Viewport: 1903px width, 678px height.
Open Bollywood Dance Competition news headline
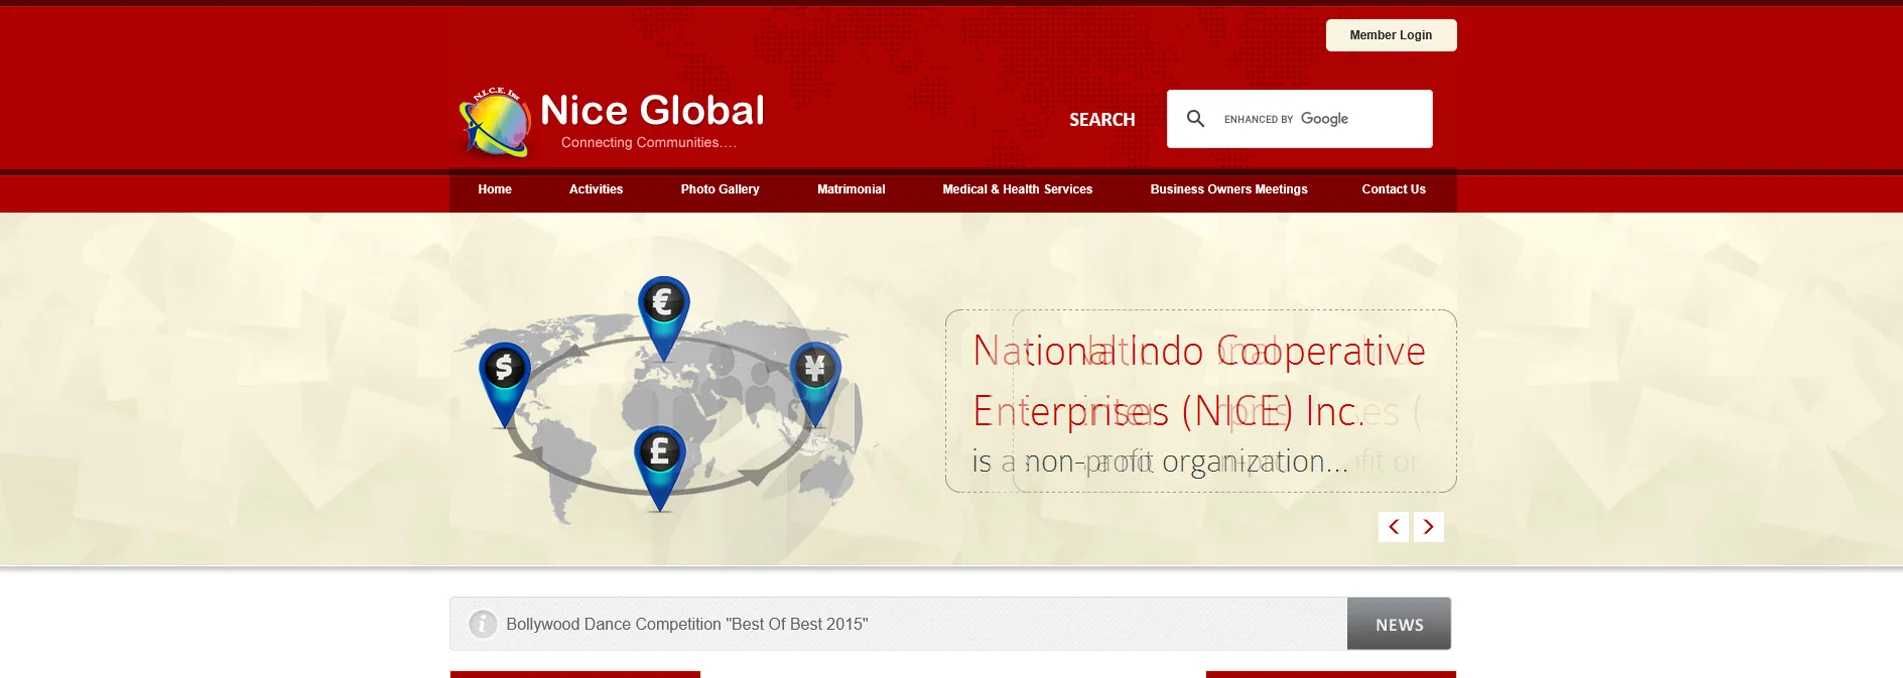687,624
